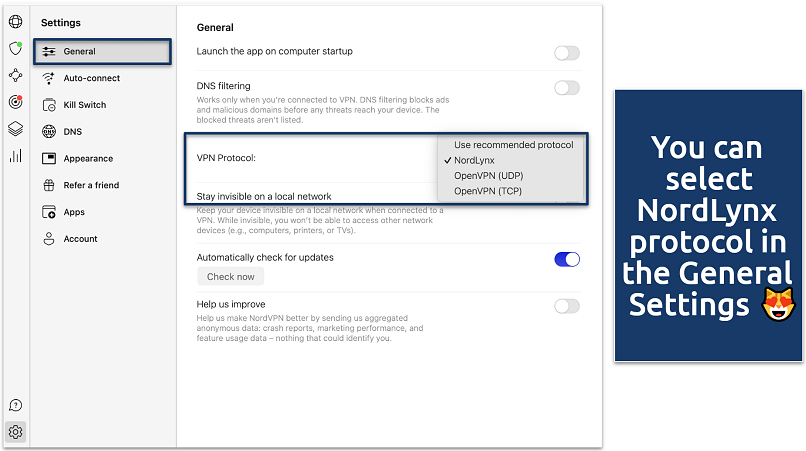
Task: Open the globe server map icon
Action: [x=15, y=21]
